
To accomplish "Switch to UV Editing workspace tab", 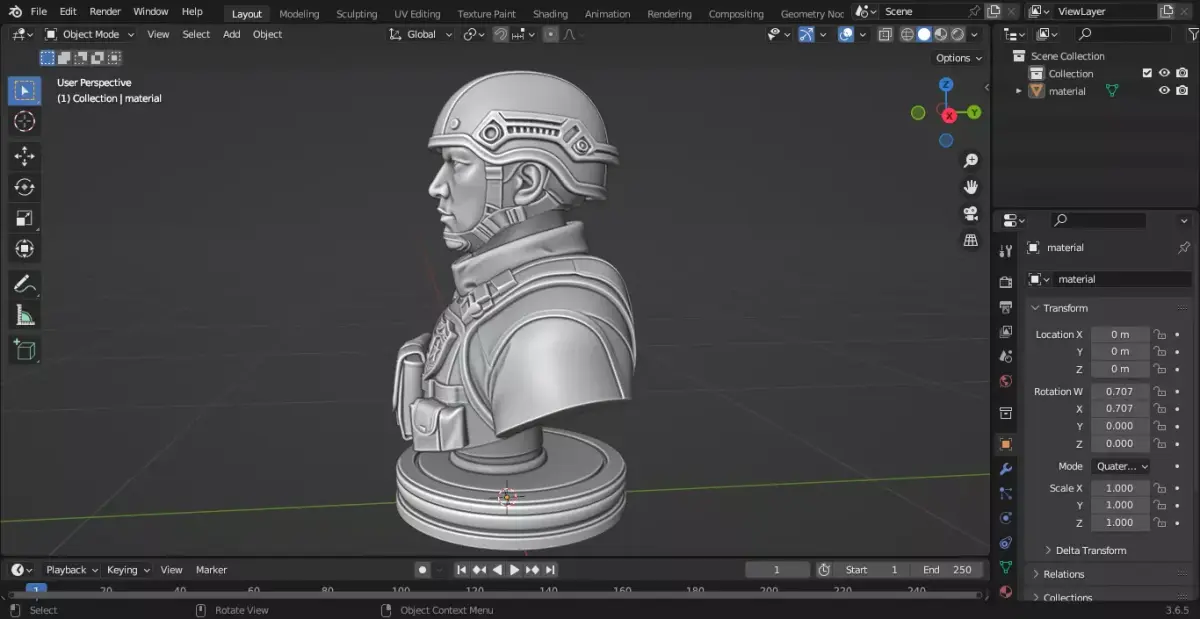I will coord(417,14).
